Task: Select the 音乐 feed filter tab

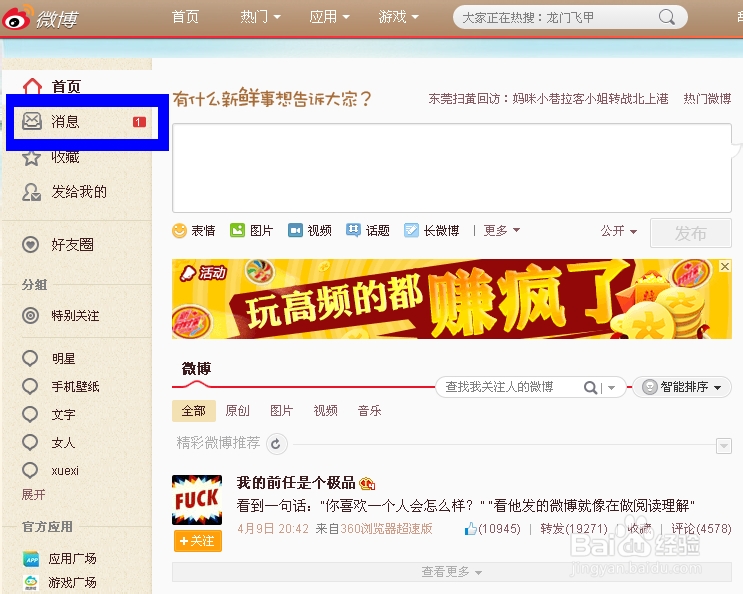Action: pyautogui.click(x=370, y=411)
